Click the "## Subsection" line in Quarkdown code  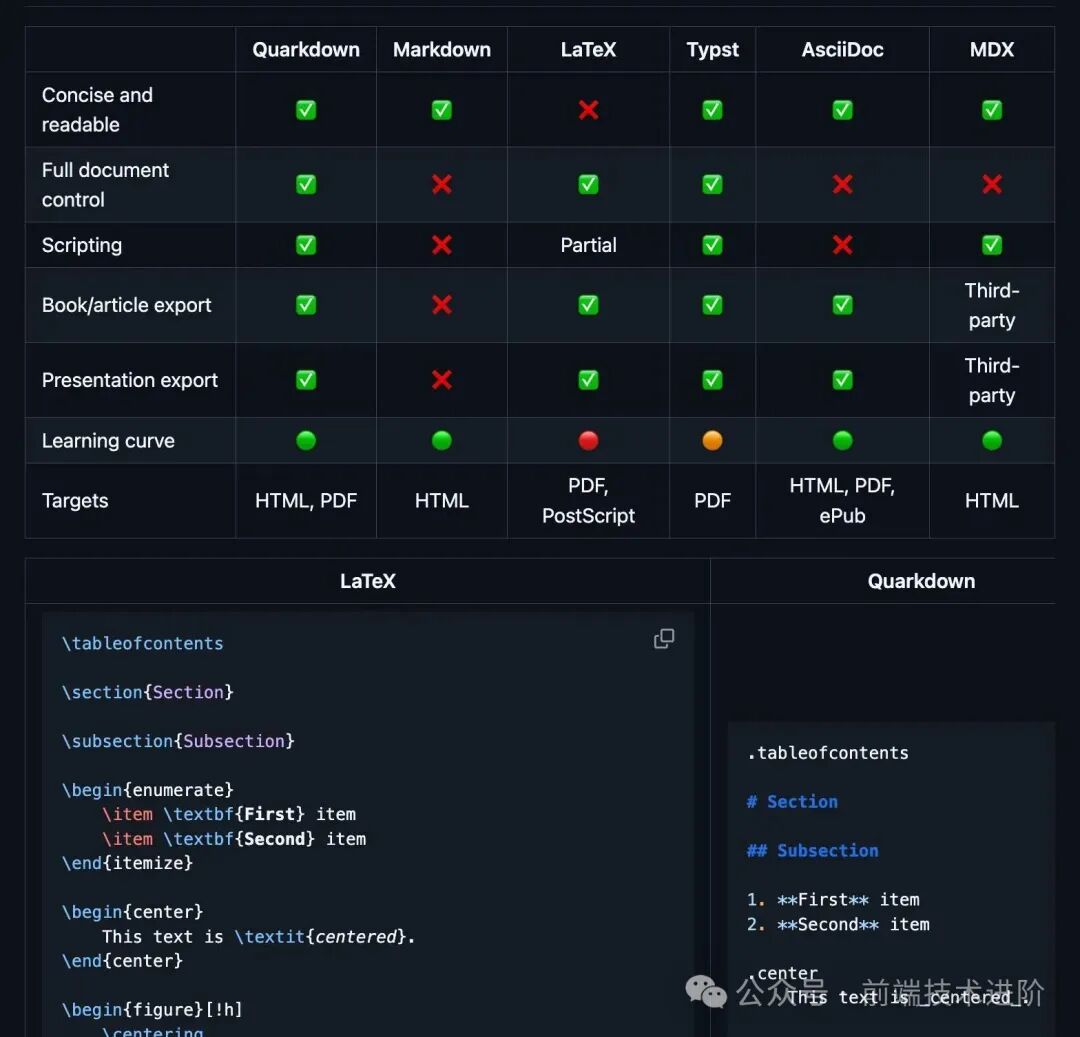(x=812, y=851)
